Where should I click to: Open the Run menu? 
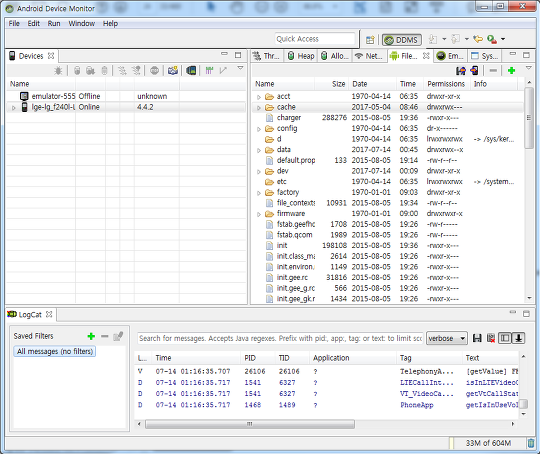54,23
